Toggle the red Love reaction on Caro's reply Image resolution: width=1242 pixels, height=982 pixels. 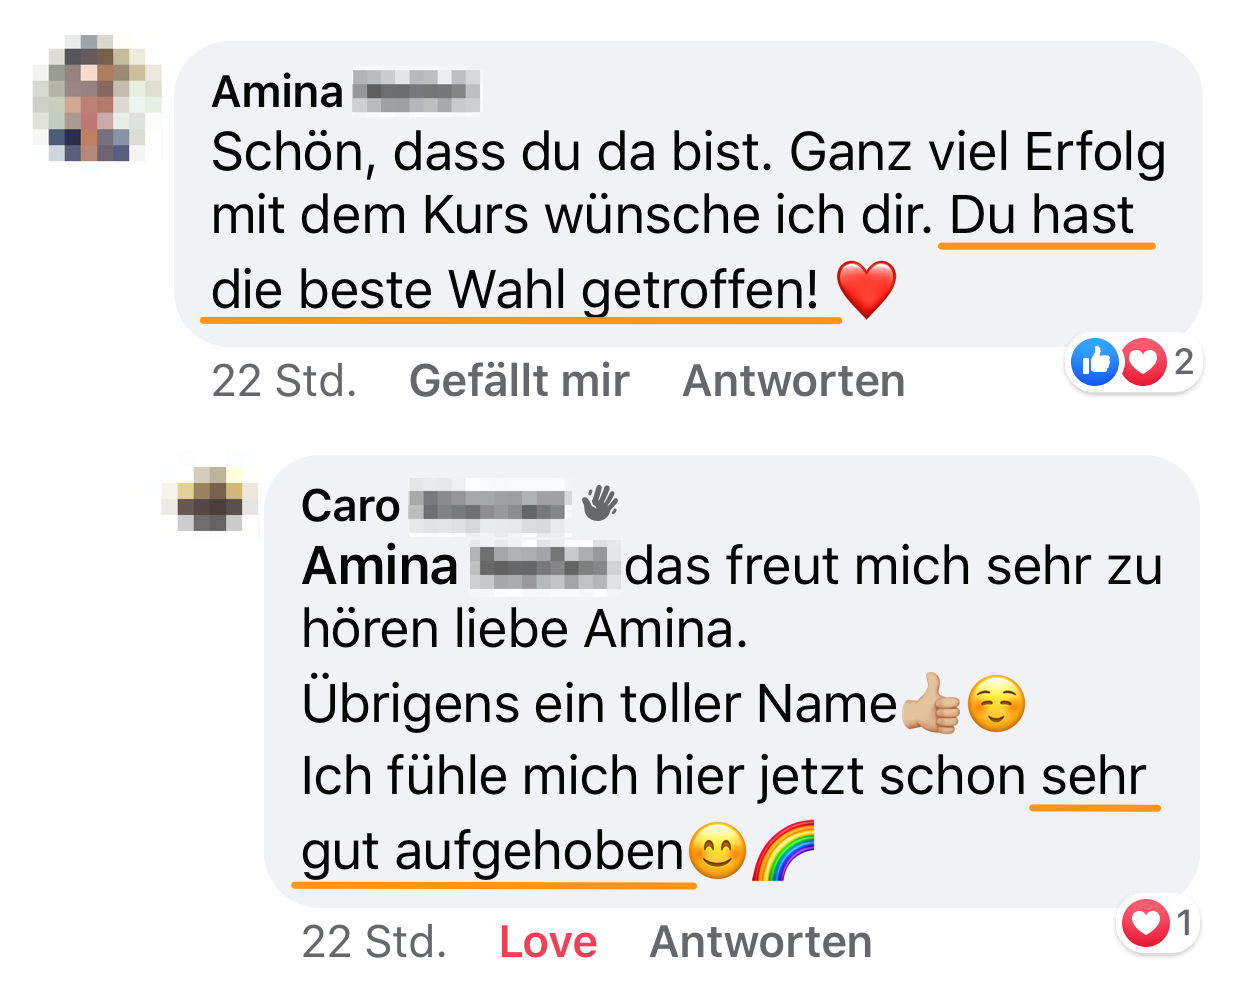pos(548,942)
